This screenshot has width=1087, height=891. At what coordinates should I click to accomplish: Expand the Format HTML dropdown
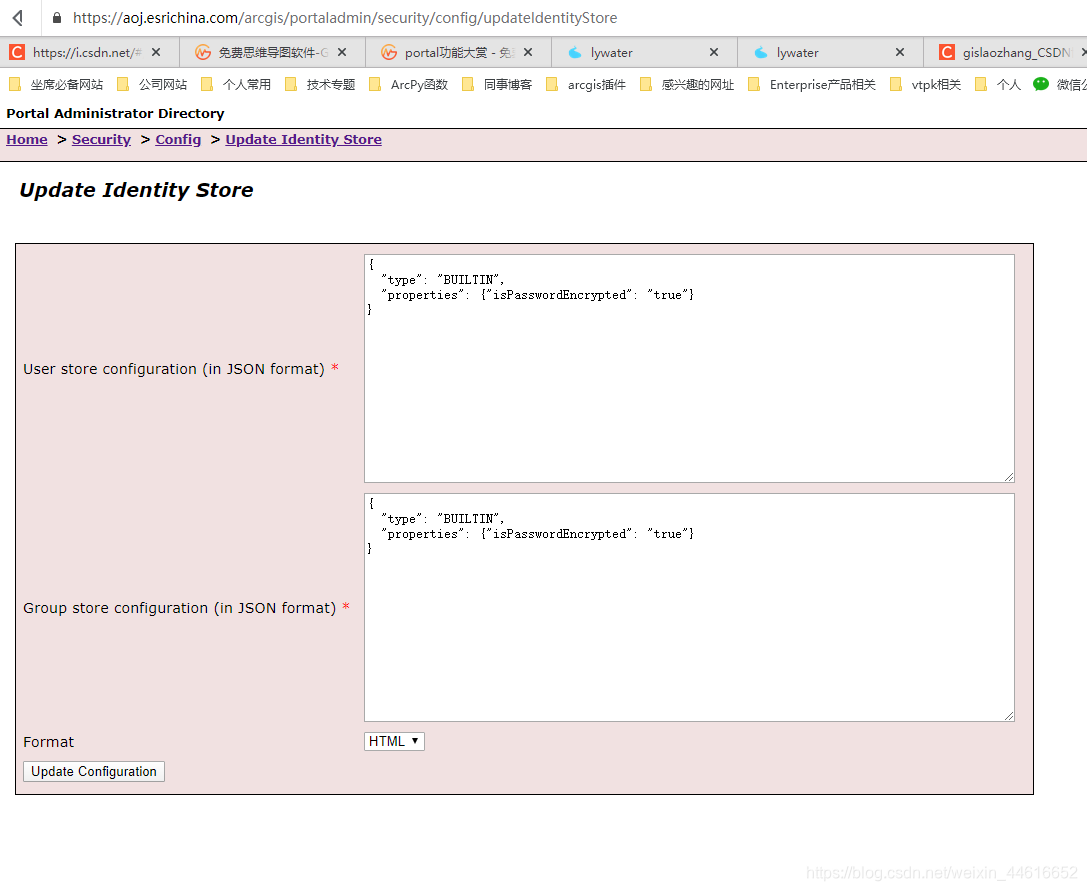[394, 741]
